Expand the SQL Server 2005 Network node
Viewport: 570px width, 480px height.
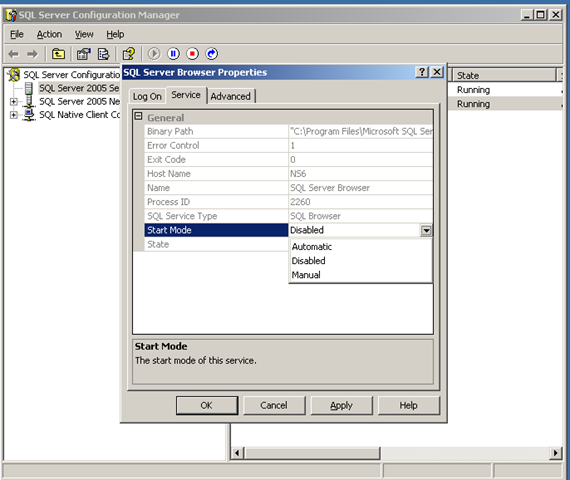[x=14, y=102]
